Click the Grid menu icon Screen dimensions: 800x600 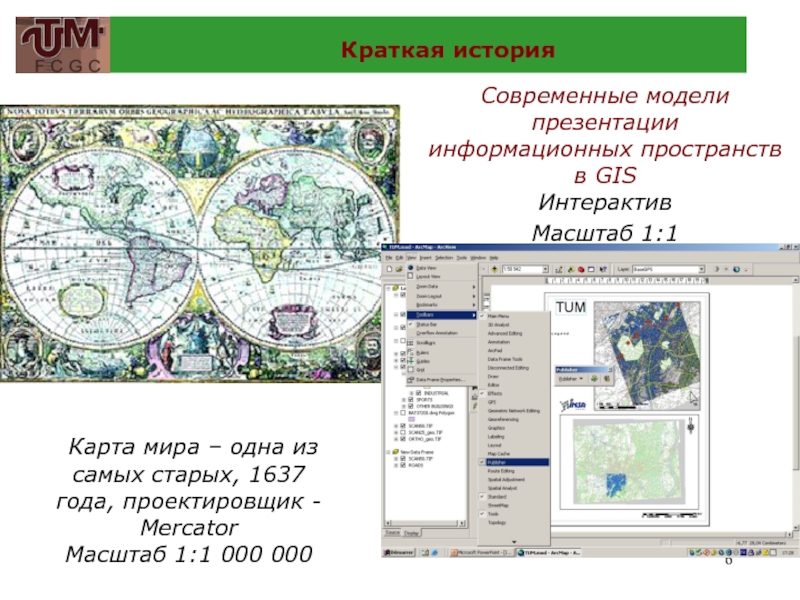(410, 369)
